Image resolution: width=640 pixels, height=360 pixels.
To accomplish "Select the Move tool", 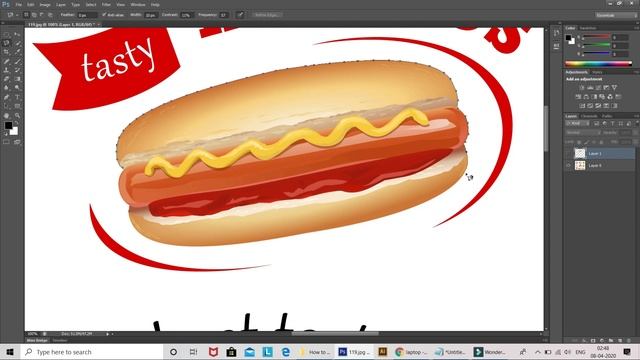I will [x=17, y=34].
